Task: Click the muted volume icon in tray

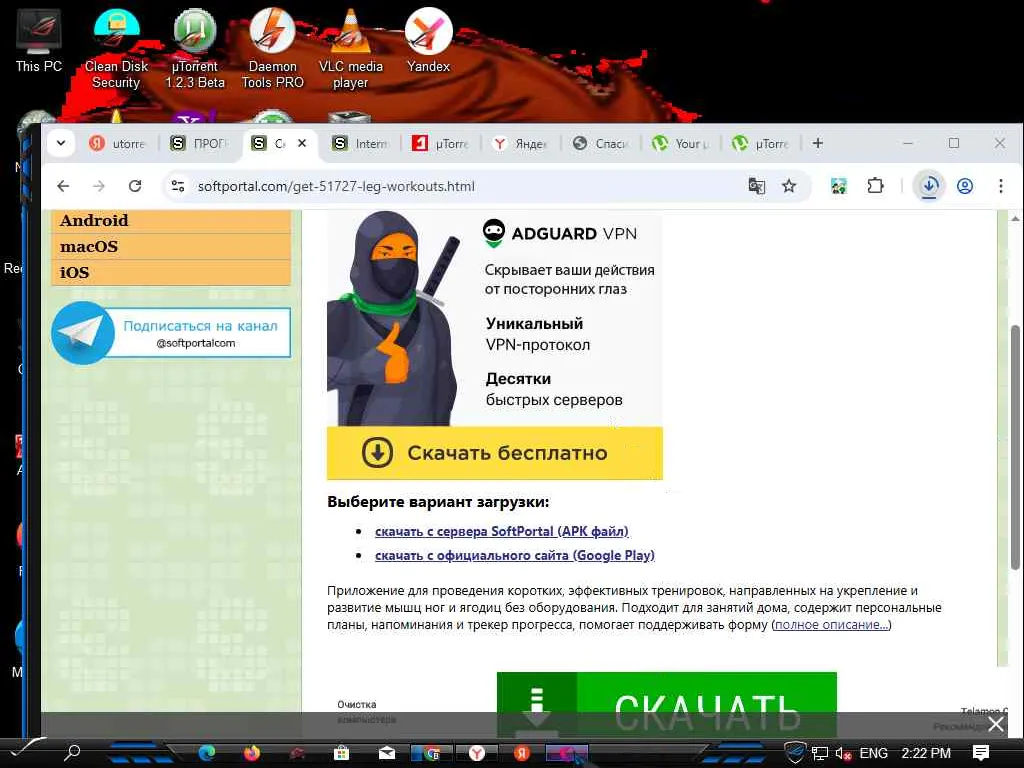Action: coord(843,754)
